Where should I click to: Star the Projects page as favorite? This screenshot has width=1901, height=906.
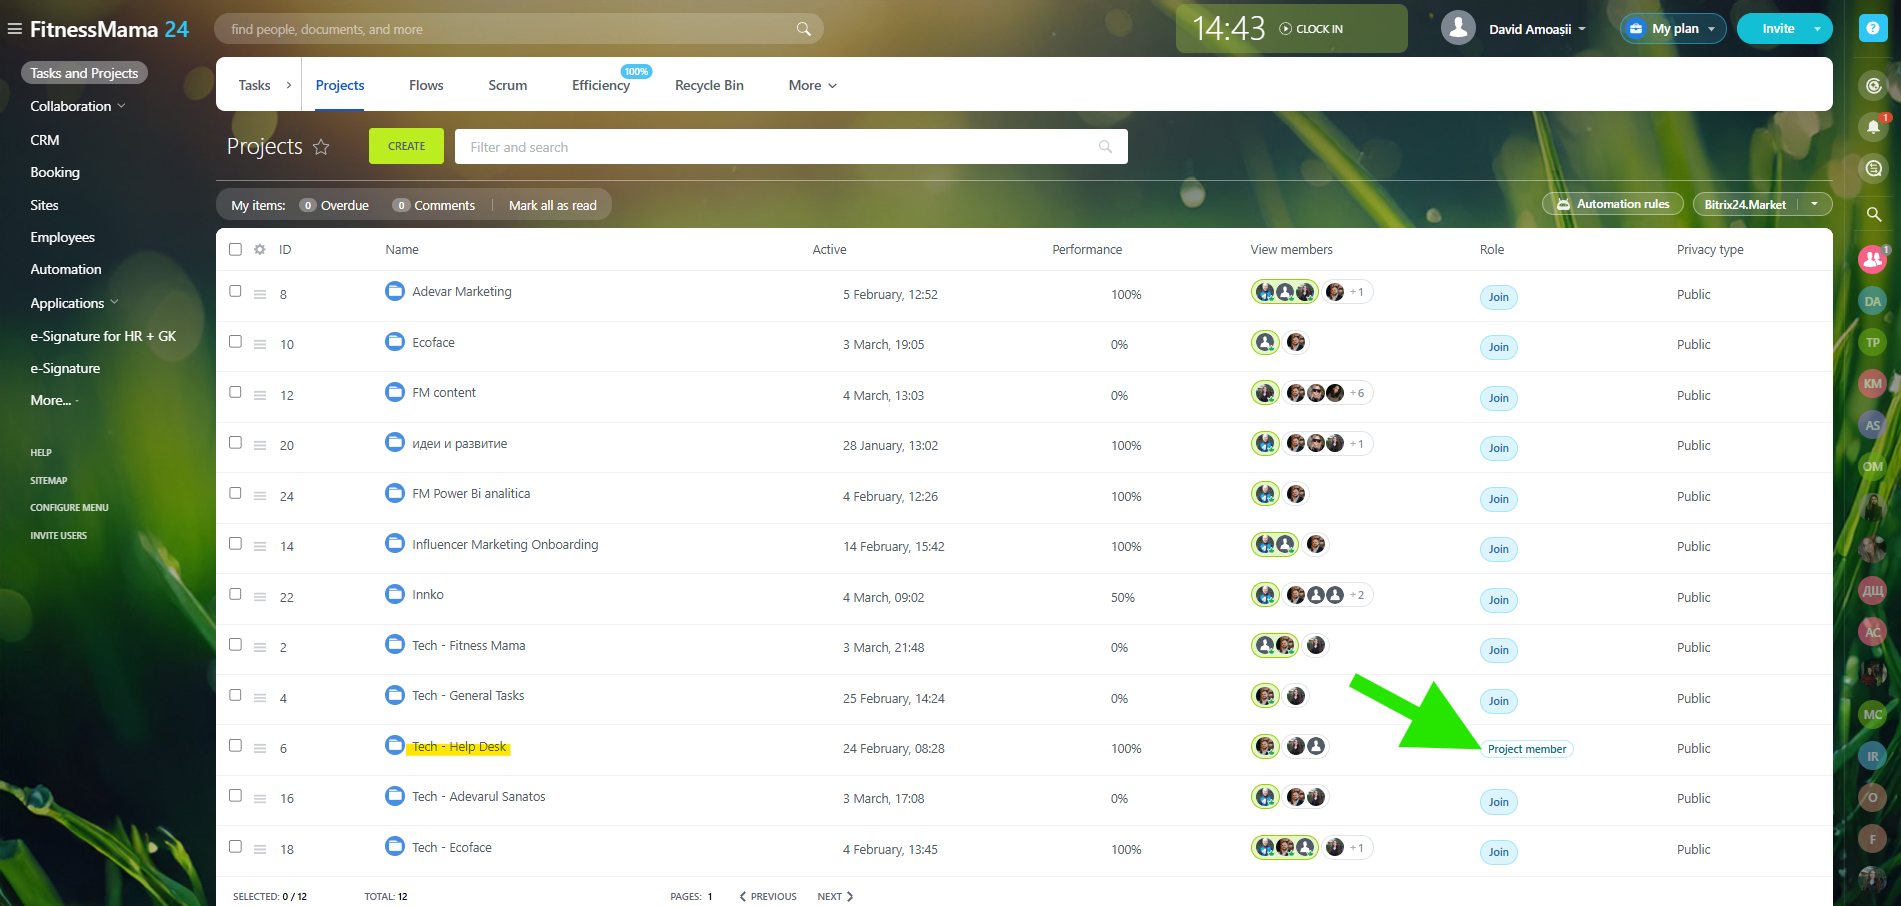321,147
